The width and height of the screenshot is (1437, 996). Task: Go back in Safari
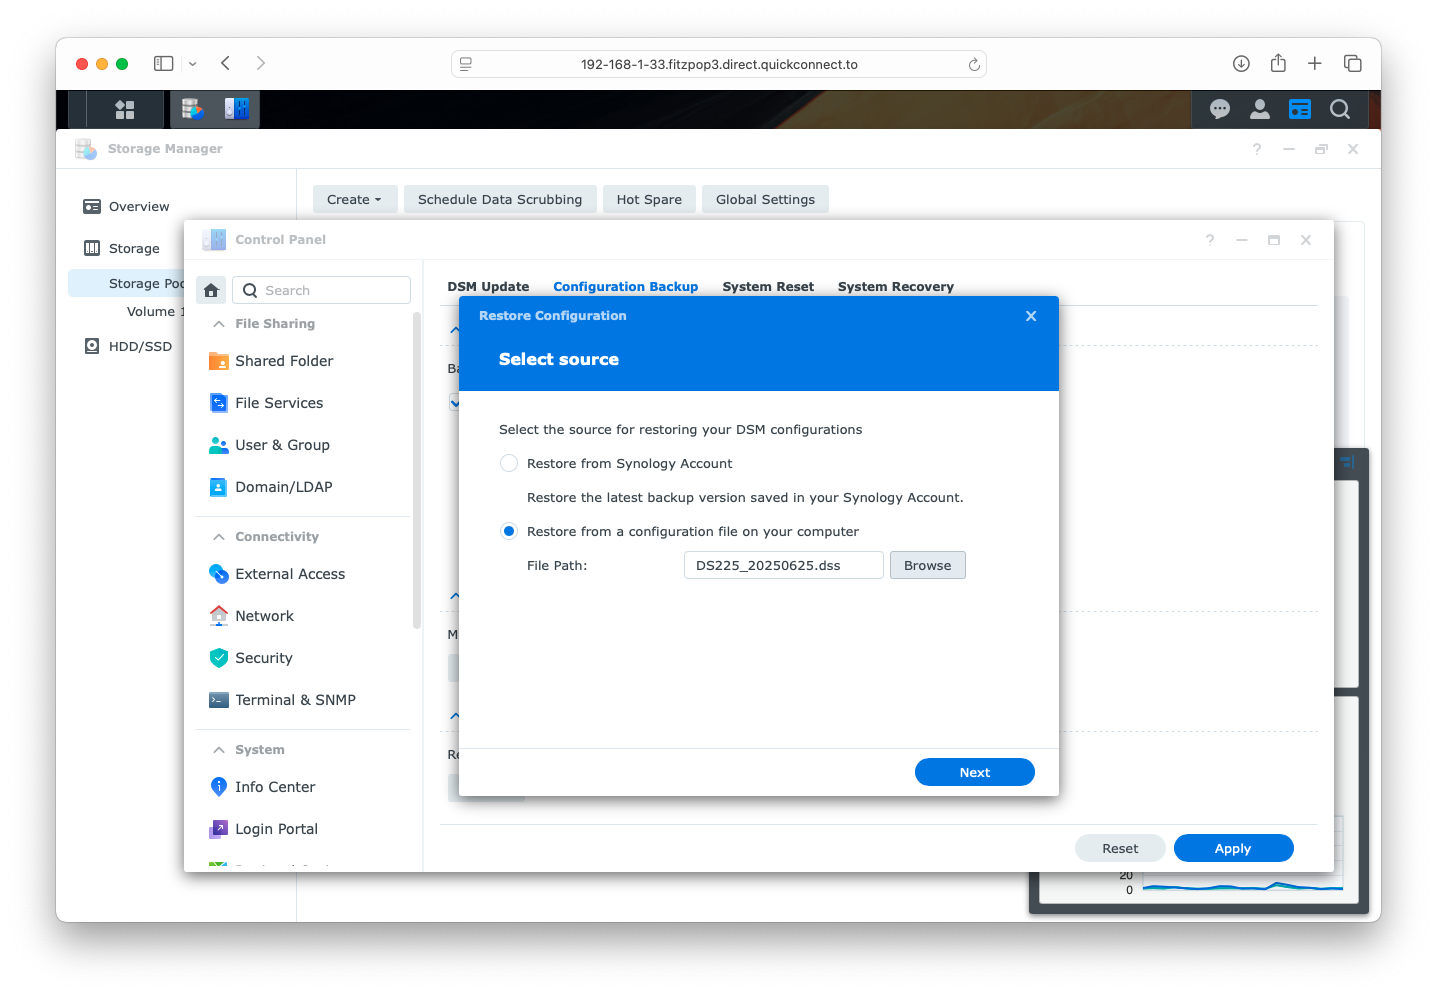click(x=226, y=63)
